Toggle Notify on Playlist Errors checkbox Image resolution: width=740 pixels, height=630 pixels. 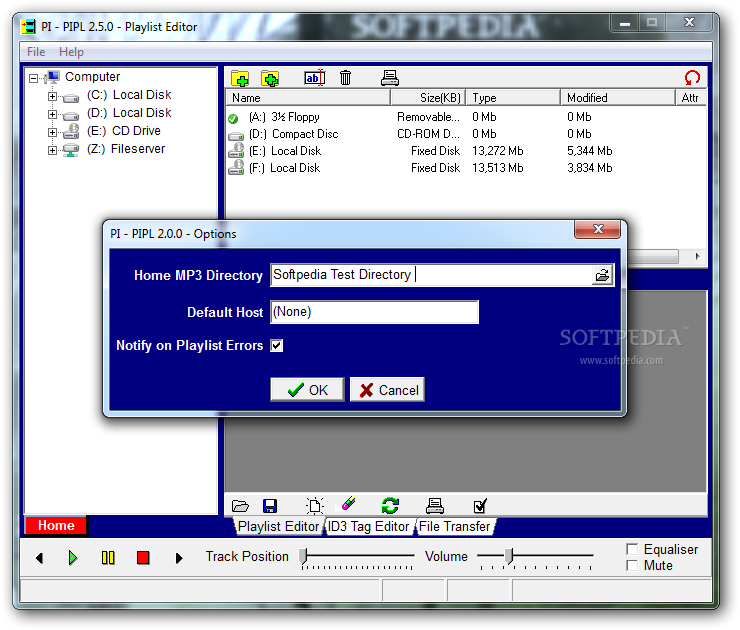277,345
